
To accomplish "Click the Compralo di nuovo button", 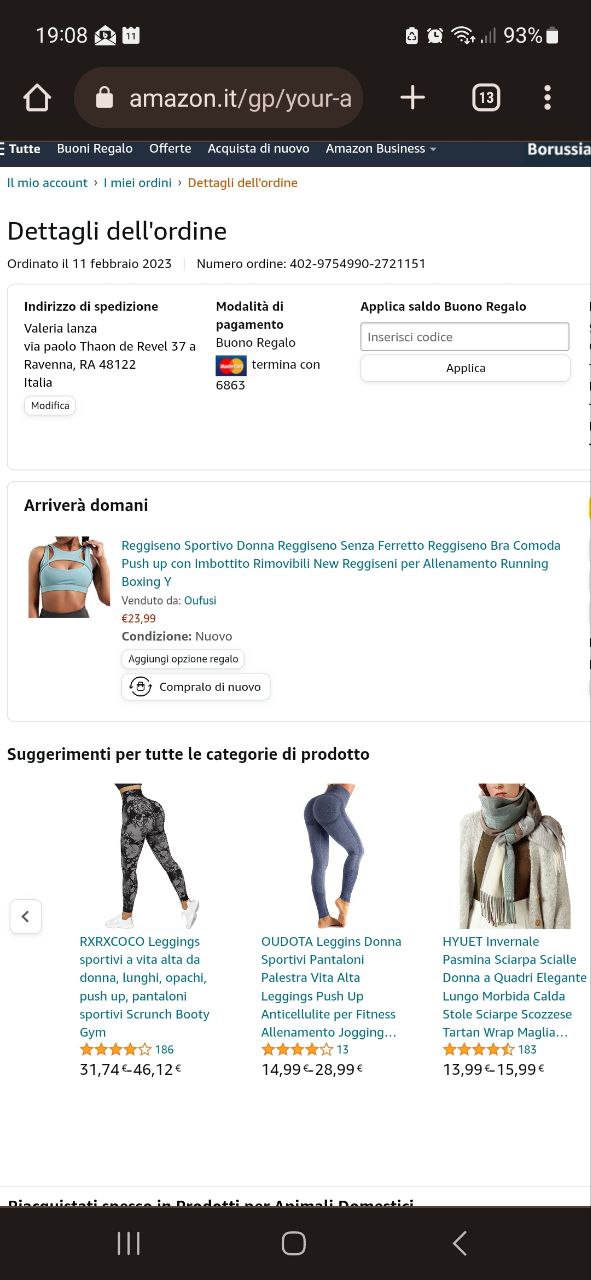I will [x=196, y=687].
